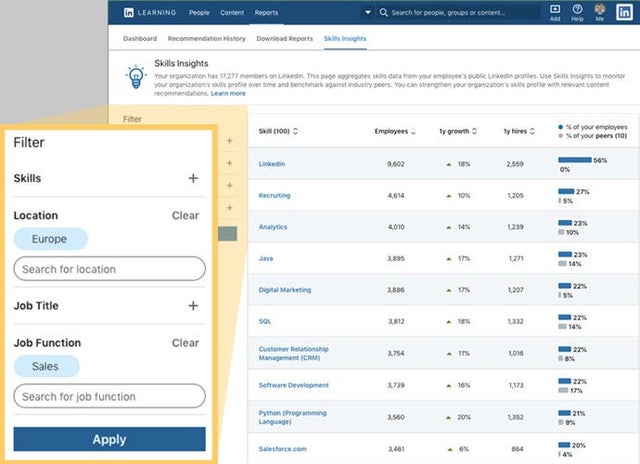Remove the Sales job function chip
The image size is (640, 464).
(46, 366)
